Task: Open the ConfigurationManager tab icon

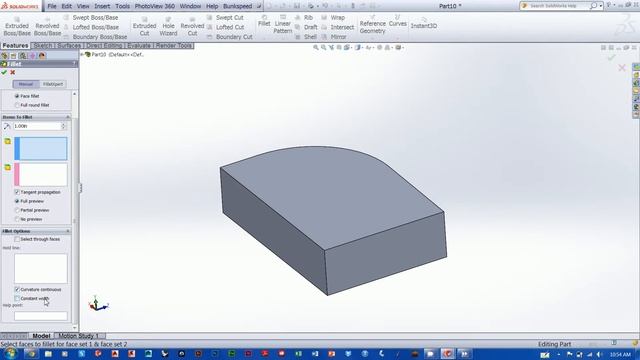Action: point(23,56)
